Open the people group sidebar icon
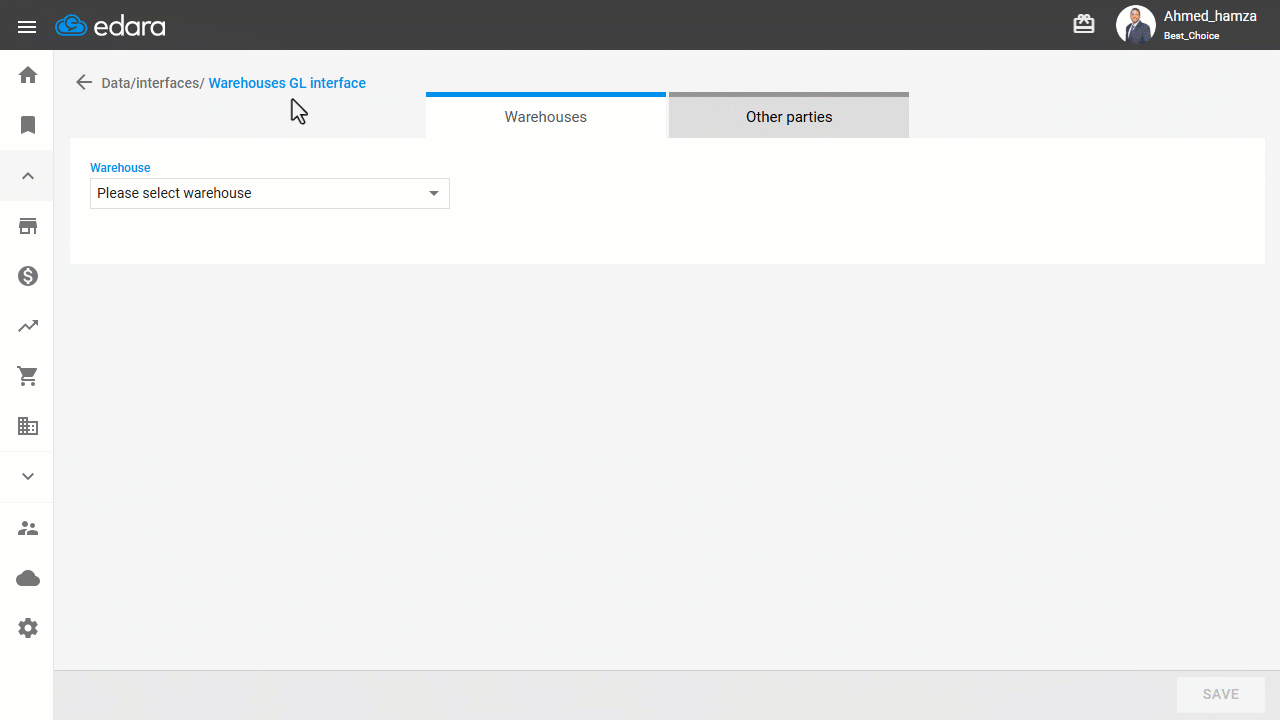 (28, 528)
